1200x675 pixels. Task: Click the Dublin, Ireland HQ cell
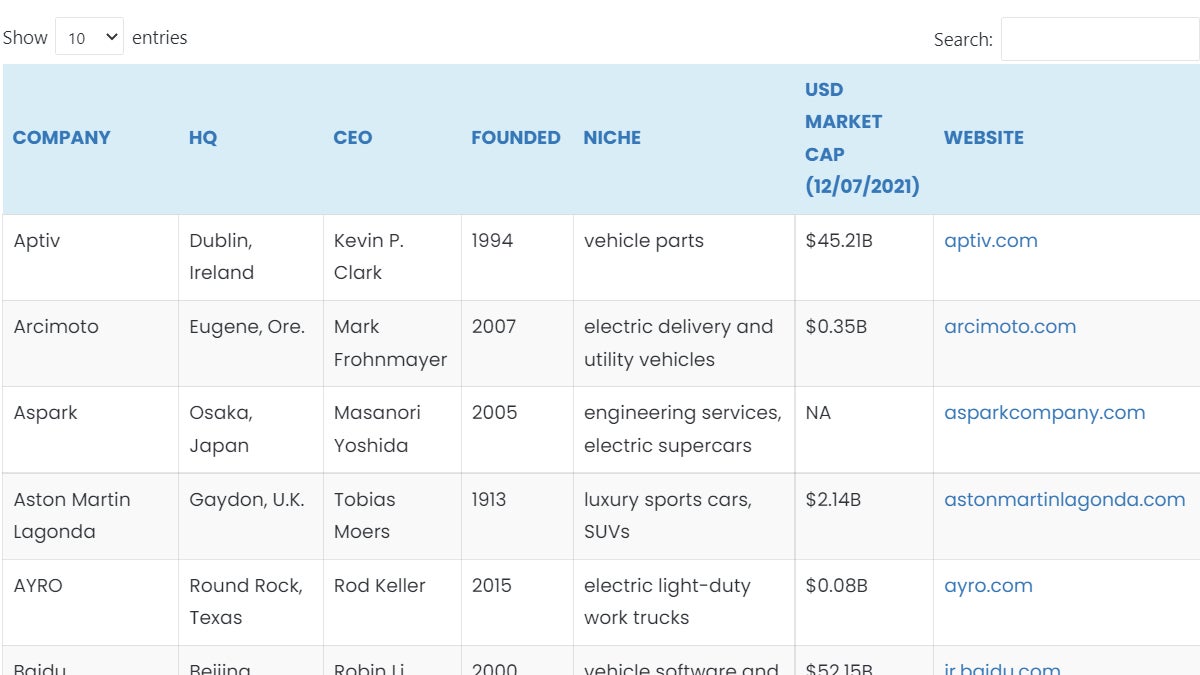coord(251,257)
